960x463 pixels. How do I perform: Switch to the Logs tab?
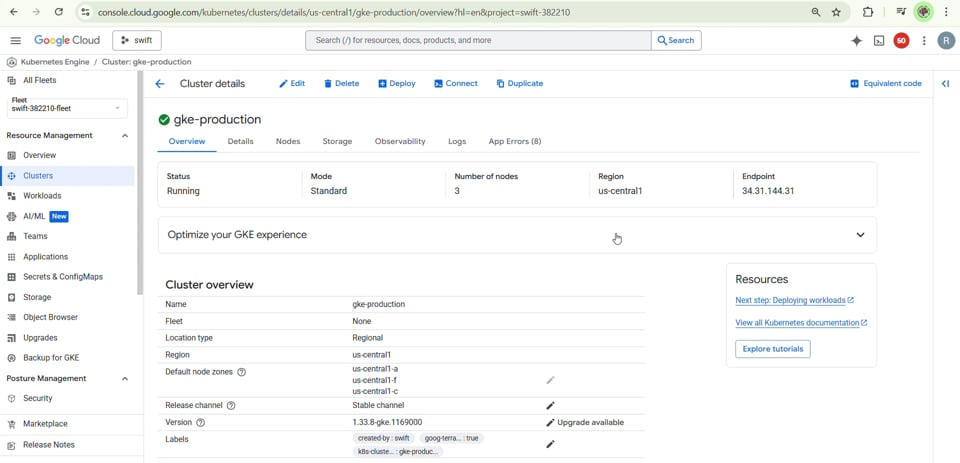[457, 141]
